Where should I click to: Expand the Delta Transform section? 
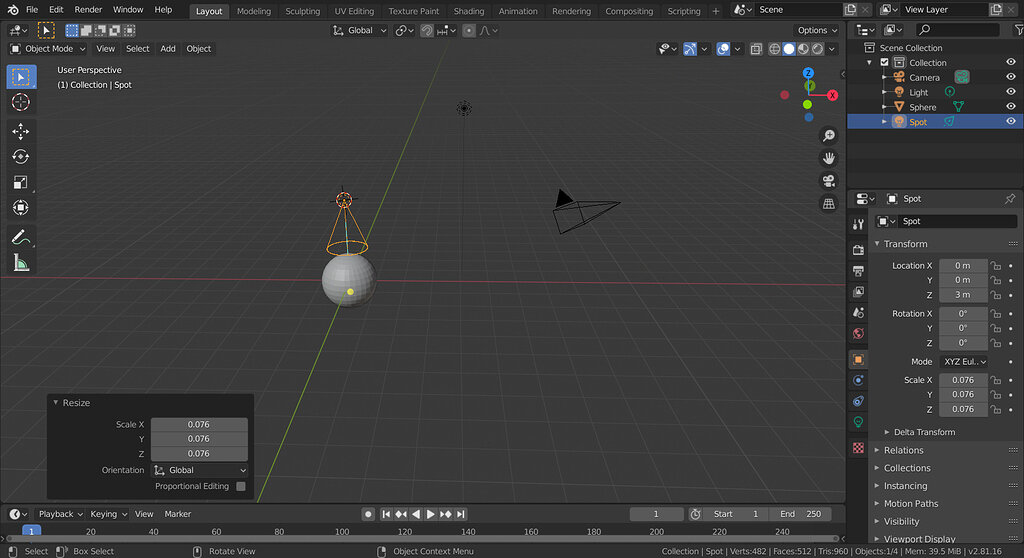tap(924, 432)
